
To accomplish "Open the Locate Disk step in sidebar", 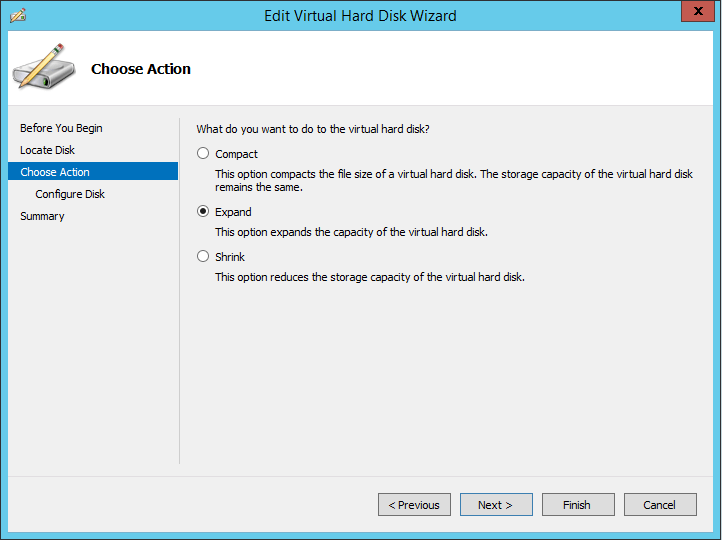I will 47,150.
